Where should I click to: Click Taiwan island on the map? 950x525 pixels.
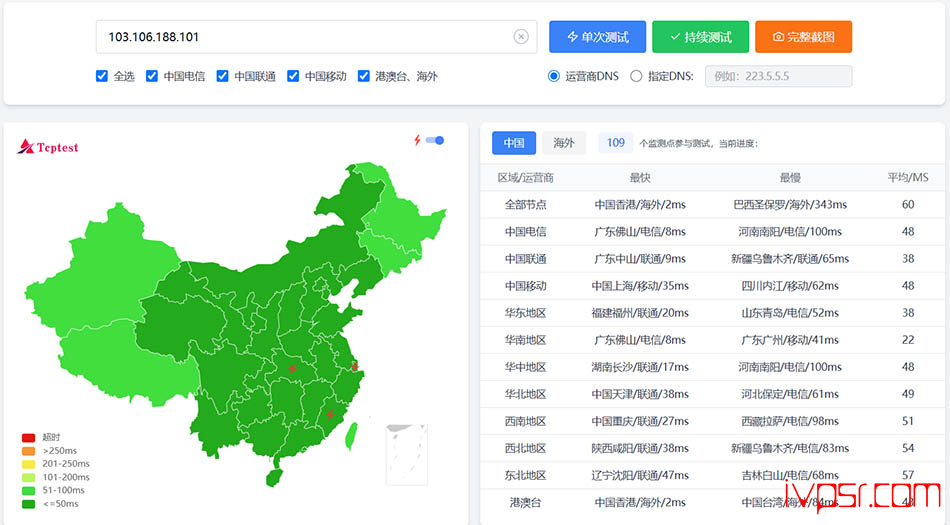[351, 436]
